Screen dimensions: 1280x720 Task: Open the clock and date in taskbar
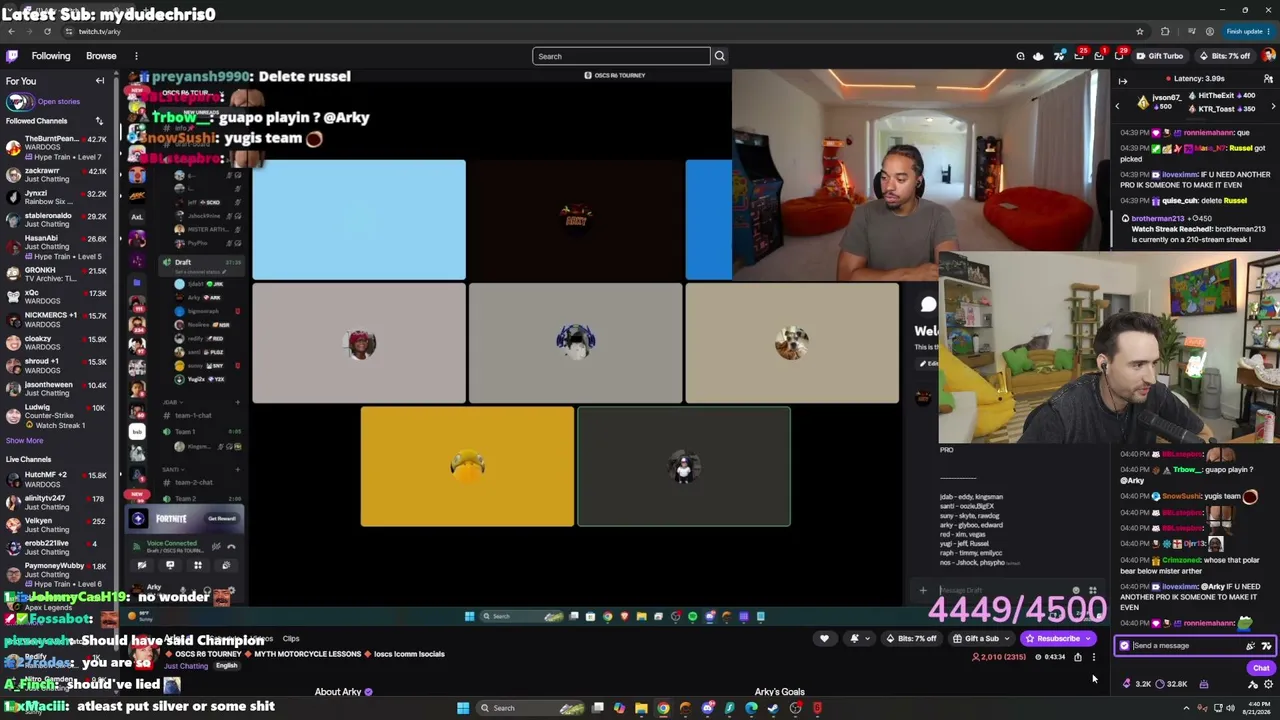[x=1255, y=708]
